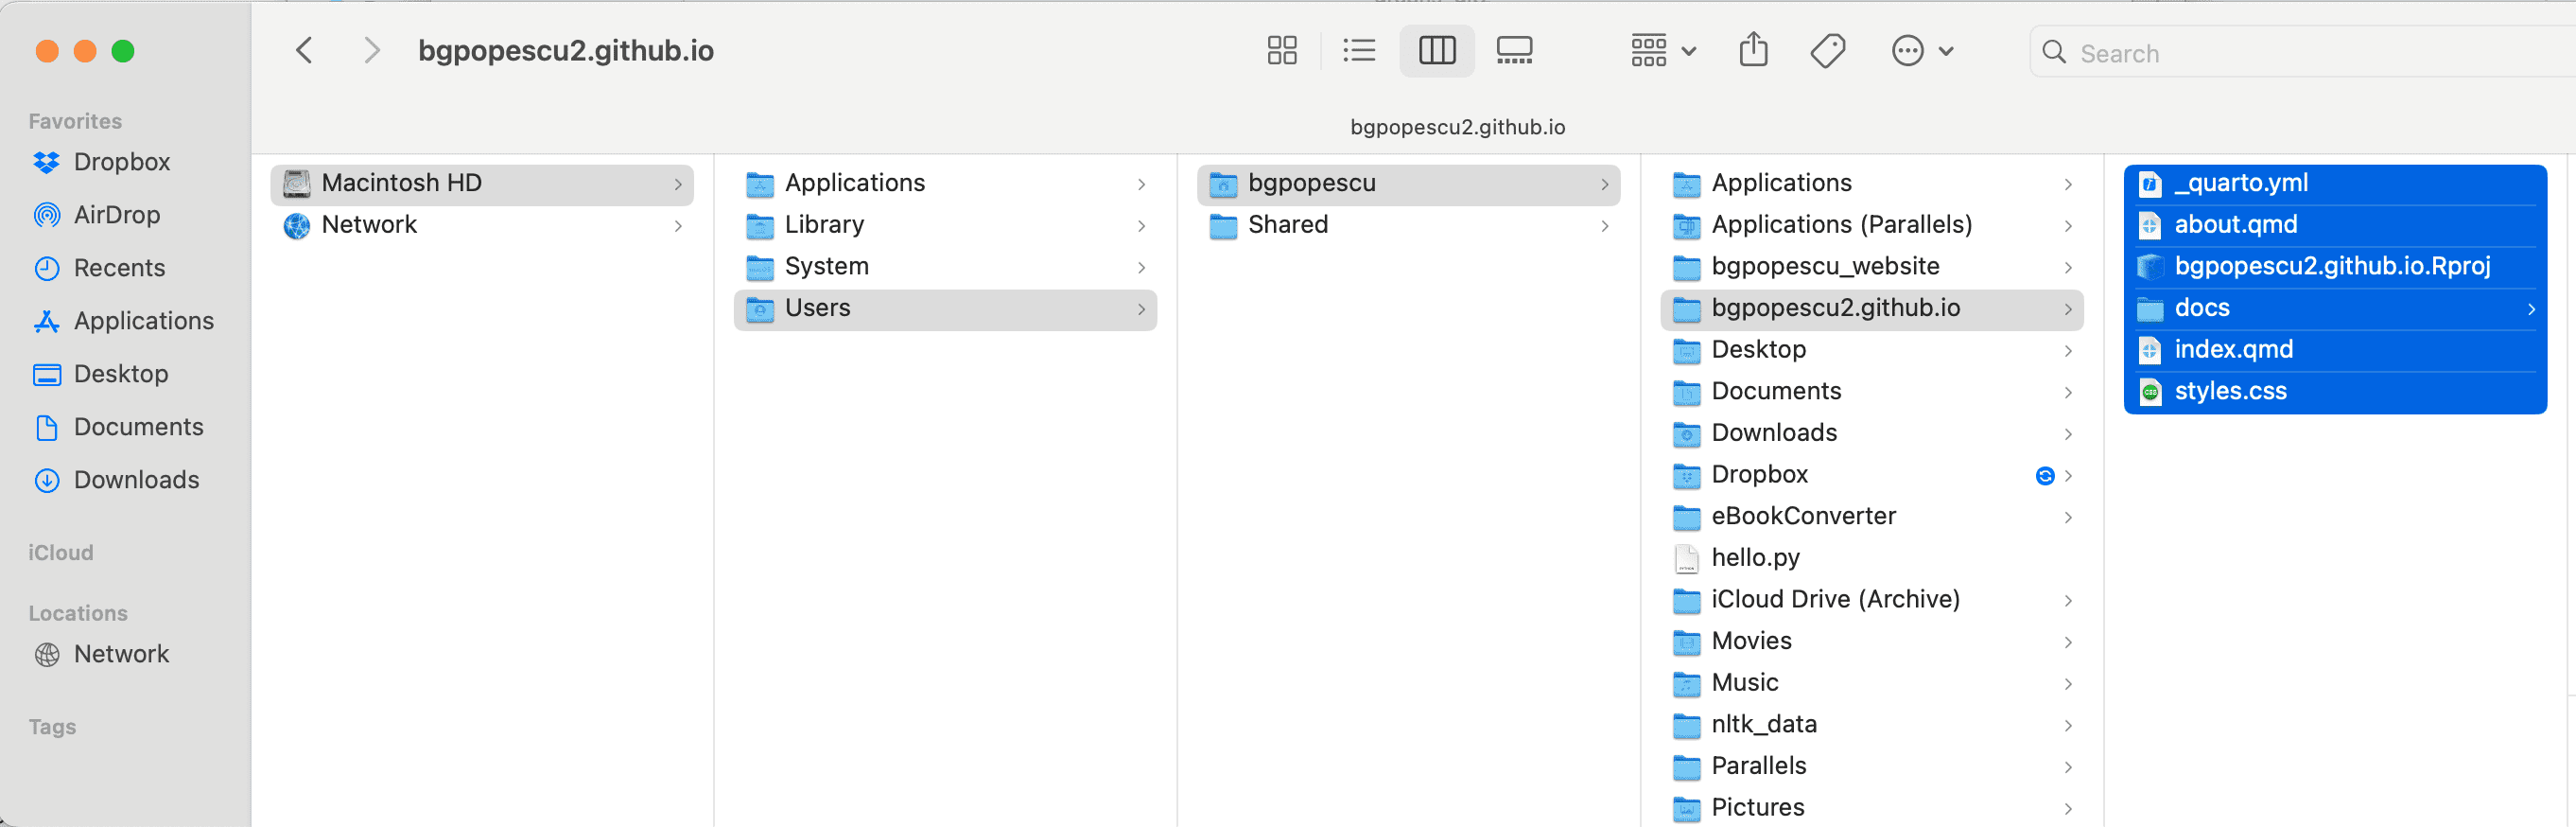Click the Search field
The image size is (2576, 827).
point(2300,53)
